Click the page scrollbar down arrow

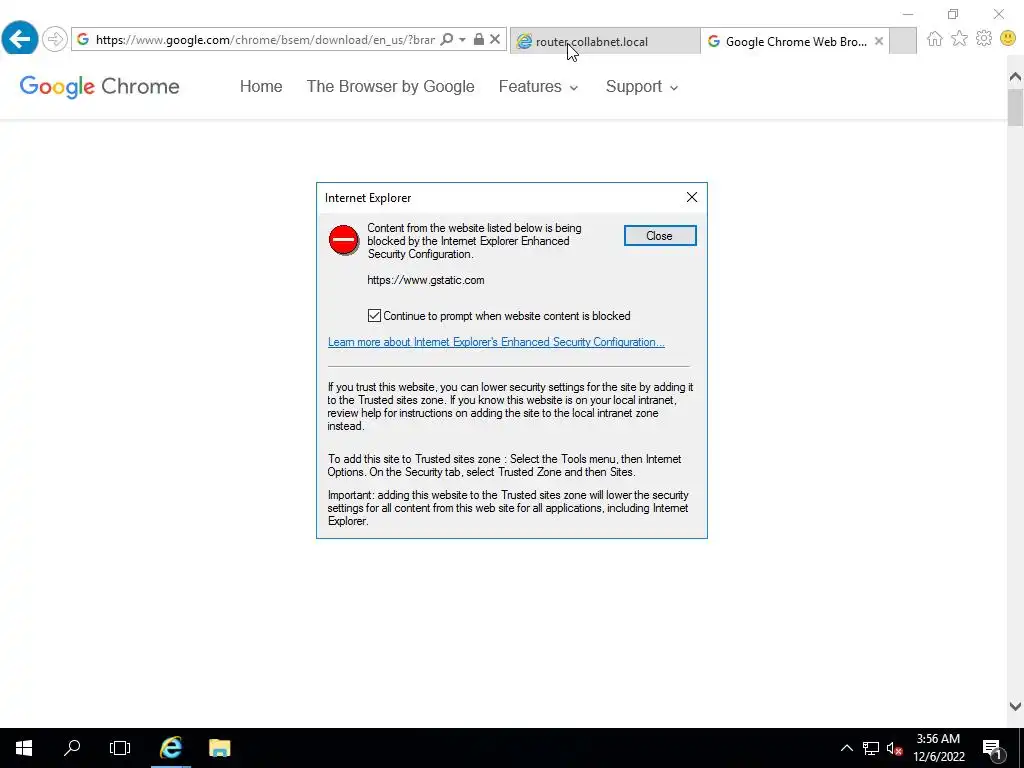pyautogui.click(x=1015, y=706)
